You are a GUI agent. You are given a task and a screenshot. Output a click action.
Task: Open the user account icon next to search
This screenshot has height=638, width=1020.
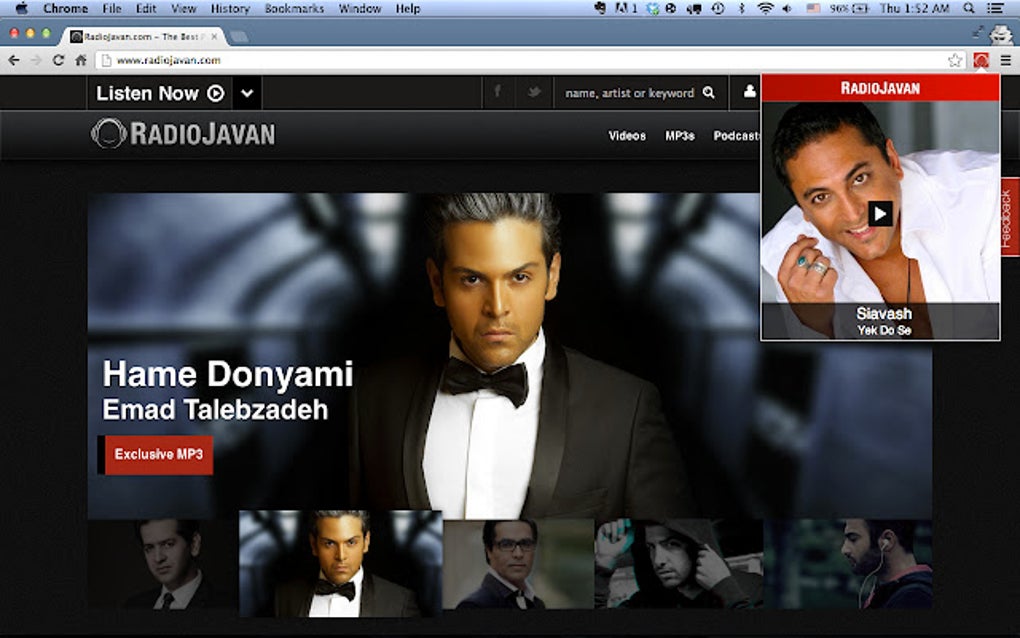point(749,92)
